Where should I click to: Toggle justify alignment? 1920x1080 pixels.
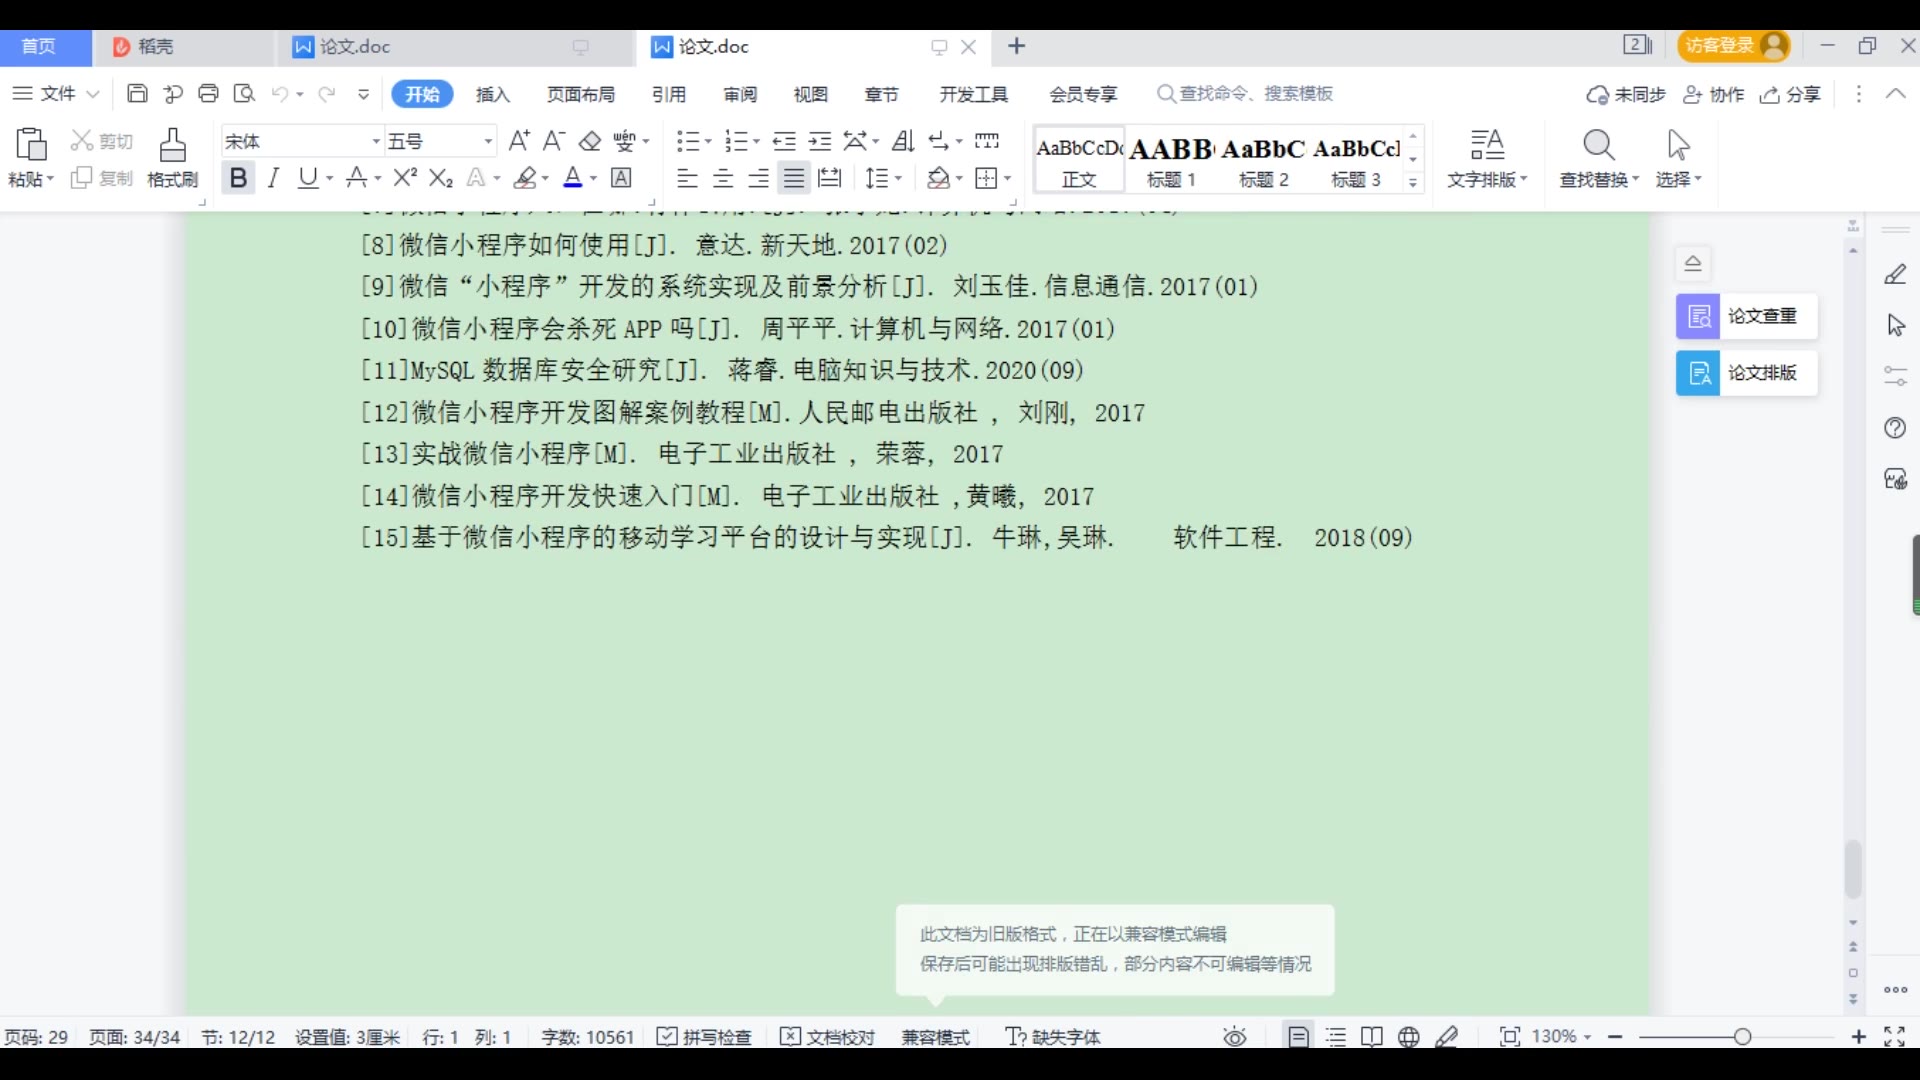tap(794, 178)
